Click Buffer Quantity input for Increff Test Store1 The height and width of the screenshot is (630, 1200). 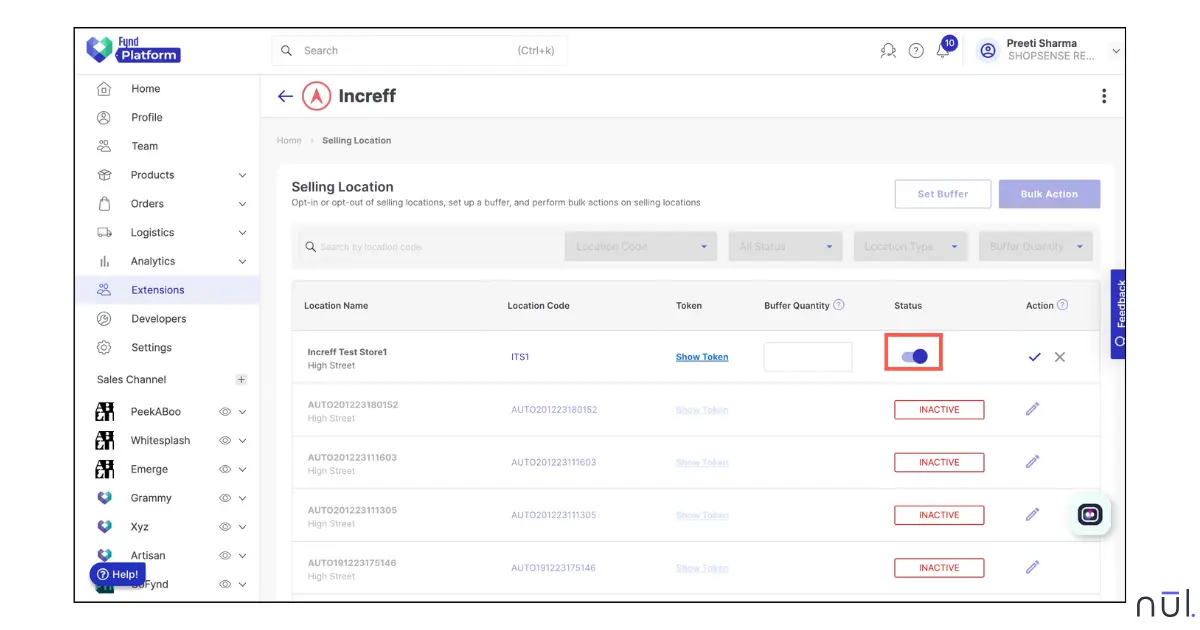click(808, 357)
